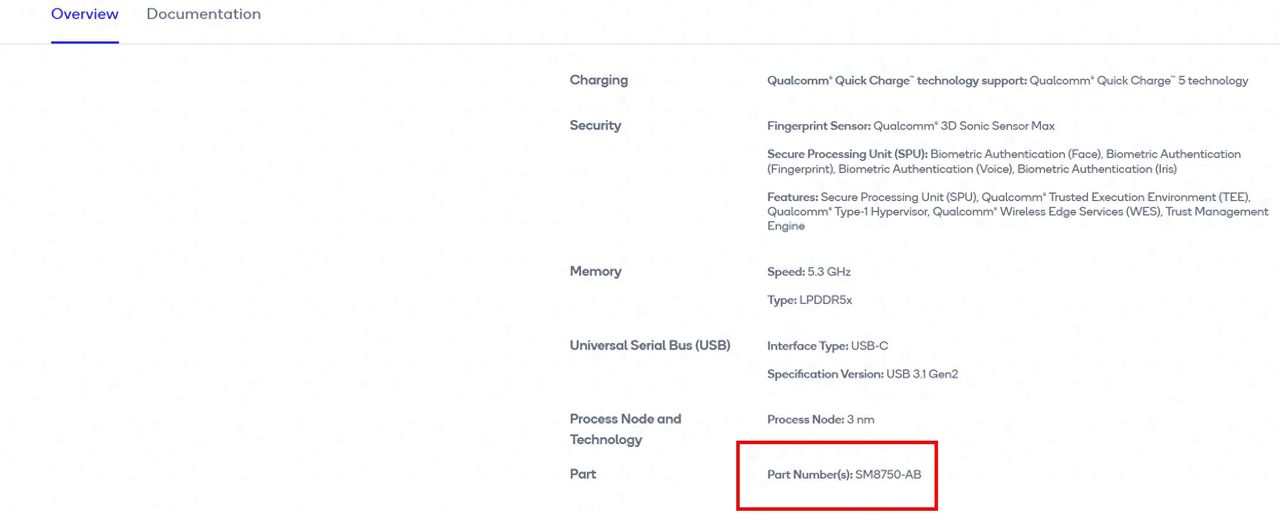Click the Secure Processing Unit biometric paragraph
Screen dimensions: 1280x514
point(1003,161)
